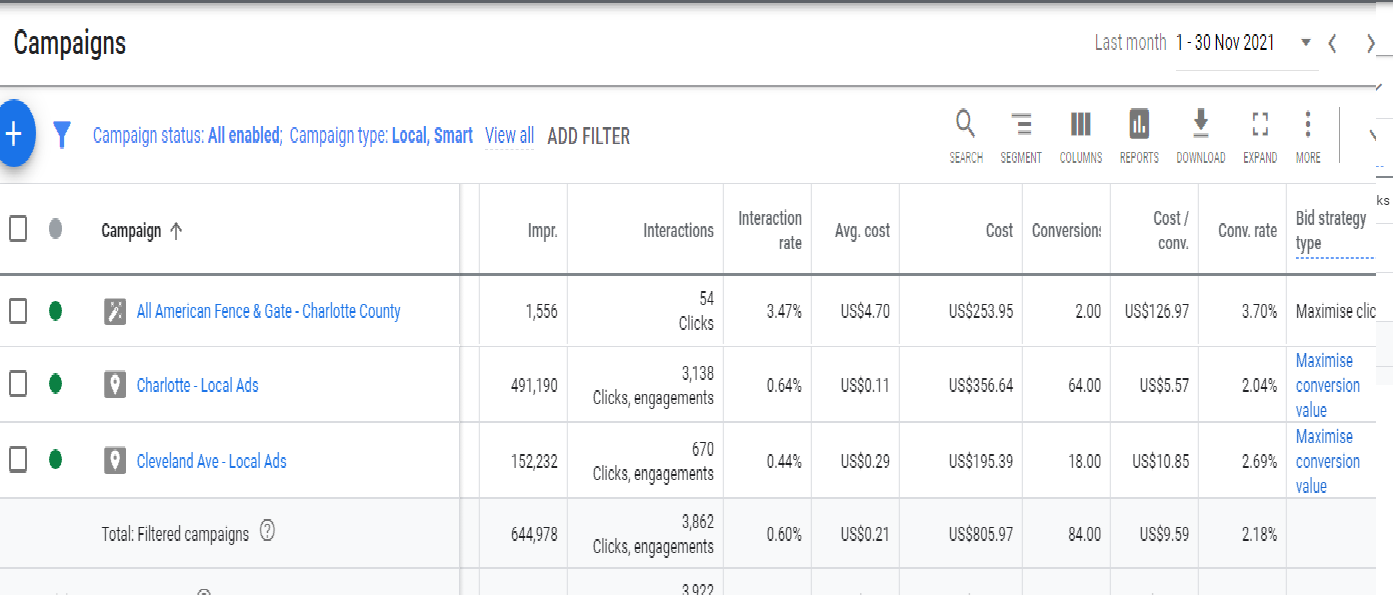
Task: Open the More three-dot menu
Action: (x=1307, y=124)
